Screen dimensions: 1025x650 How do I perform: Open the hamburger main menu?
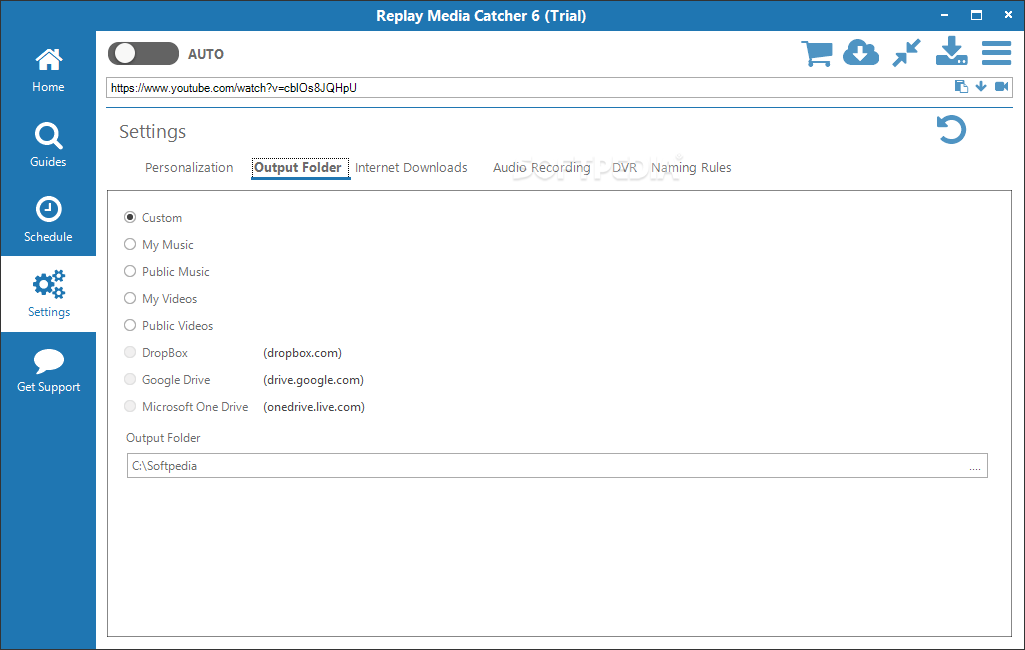coord(996,53)
